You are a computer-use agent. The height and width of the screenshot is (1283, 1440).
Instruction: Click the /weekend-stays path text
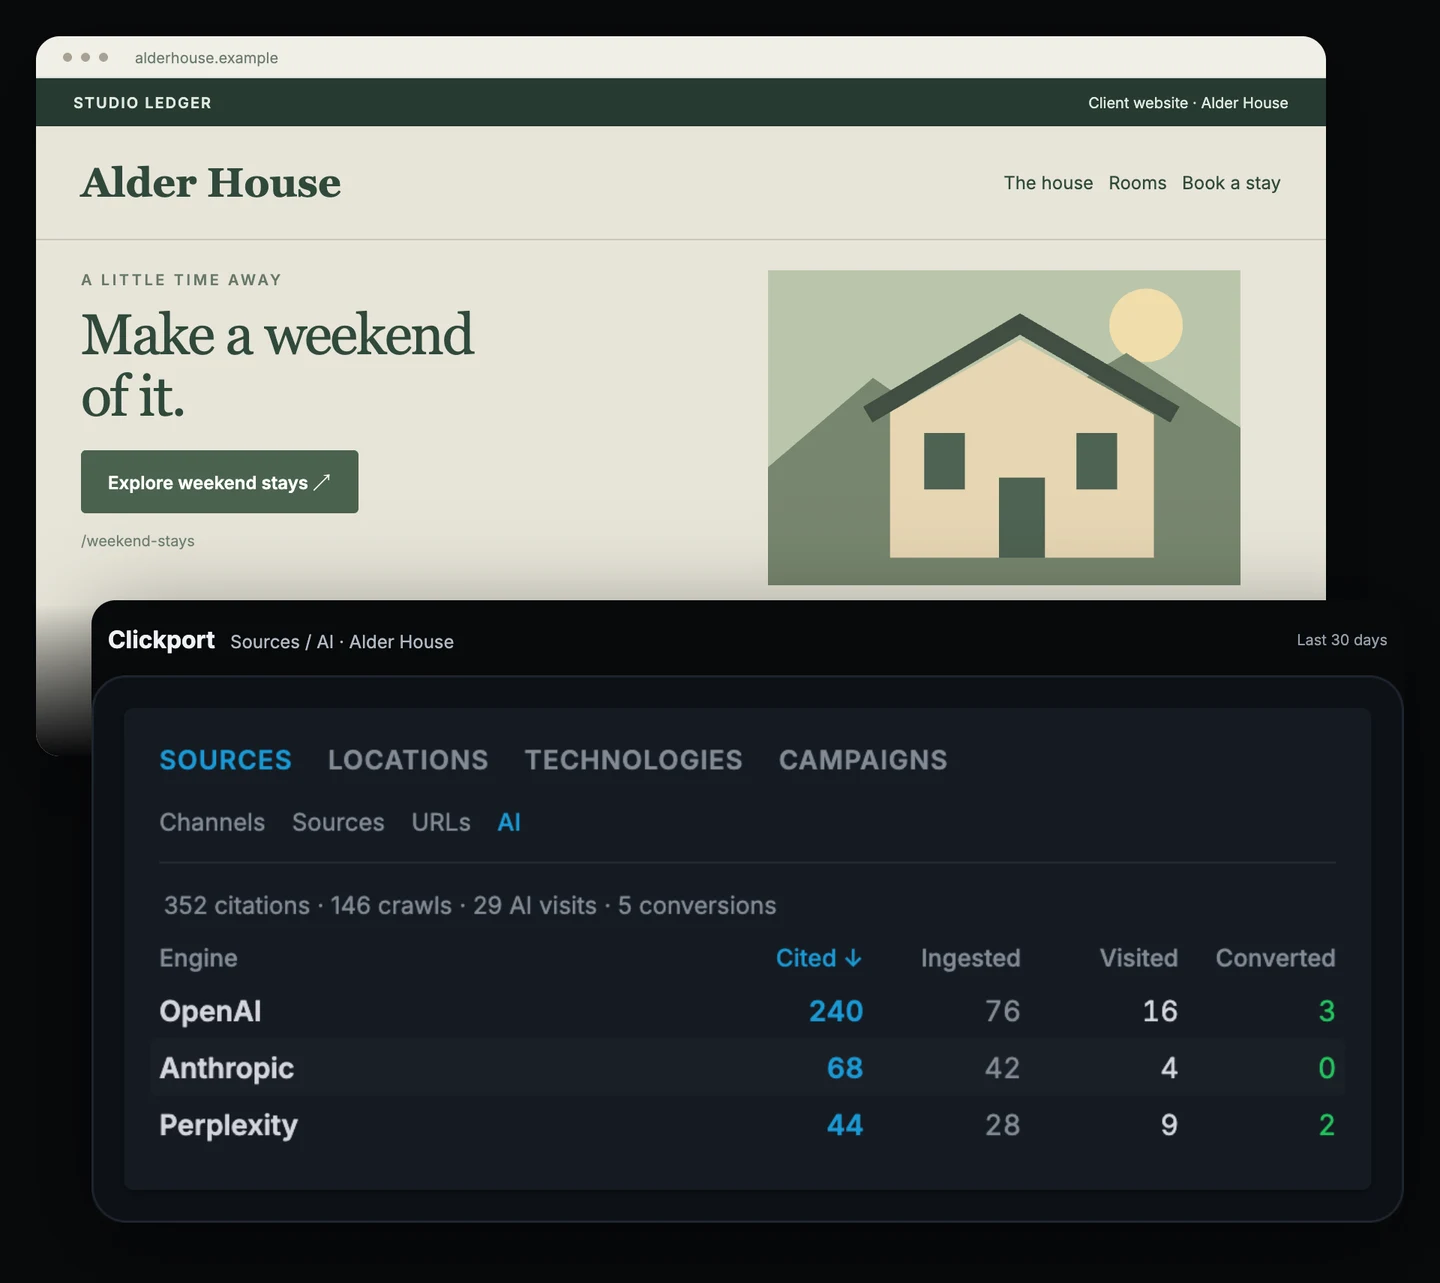[138, 541]
